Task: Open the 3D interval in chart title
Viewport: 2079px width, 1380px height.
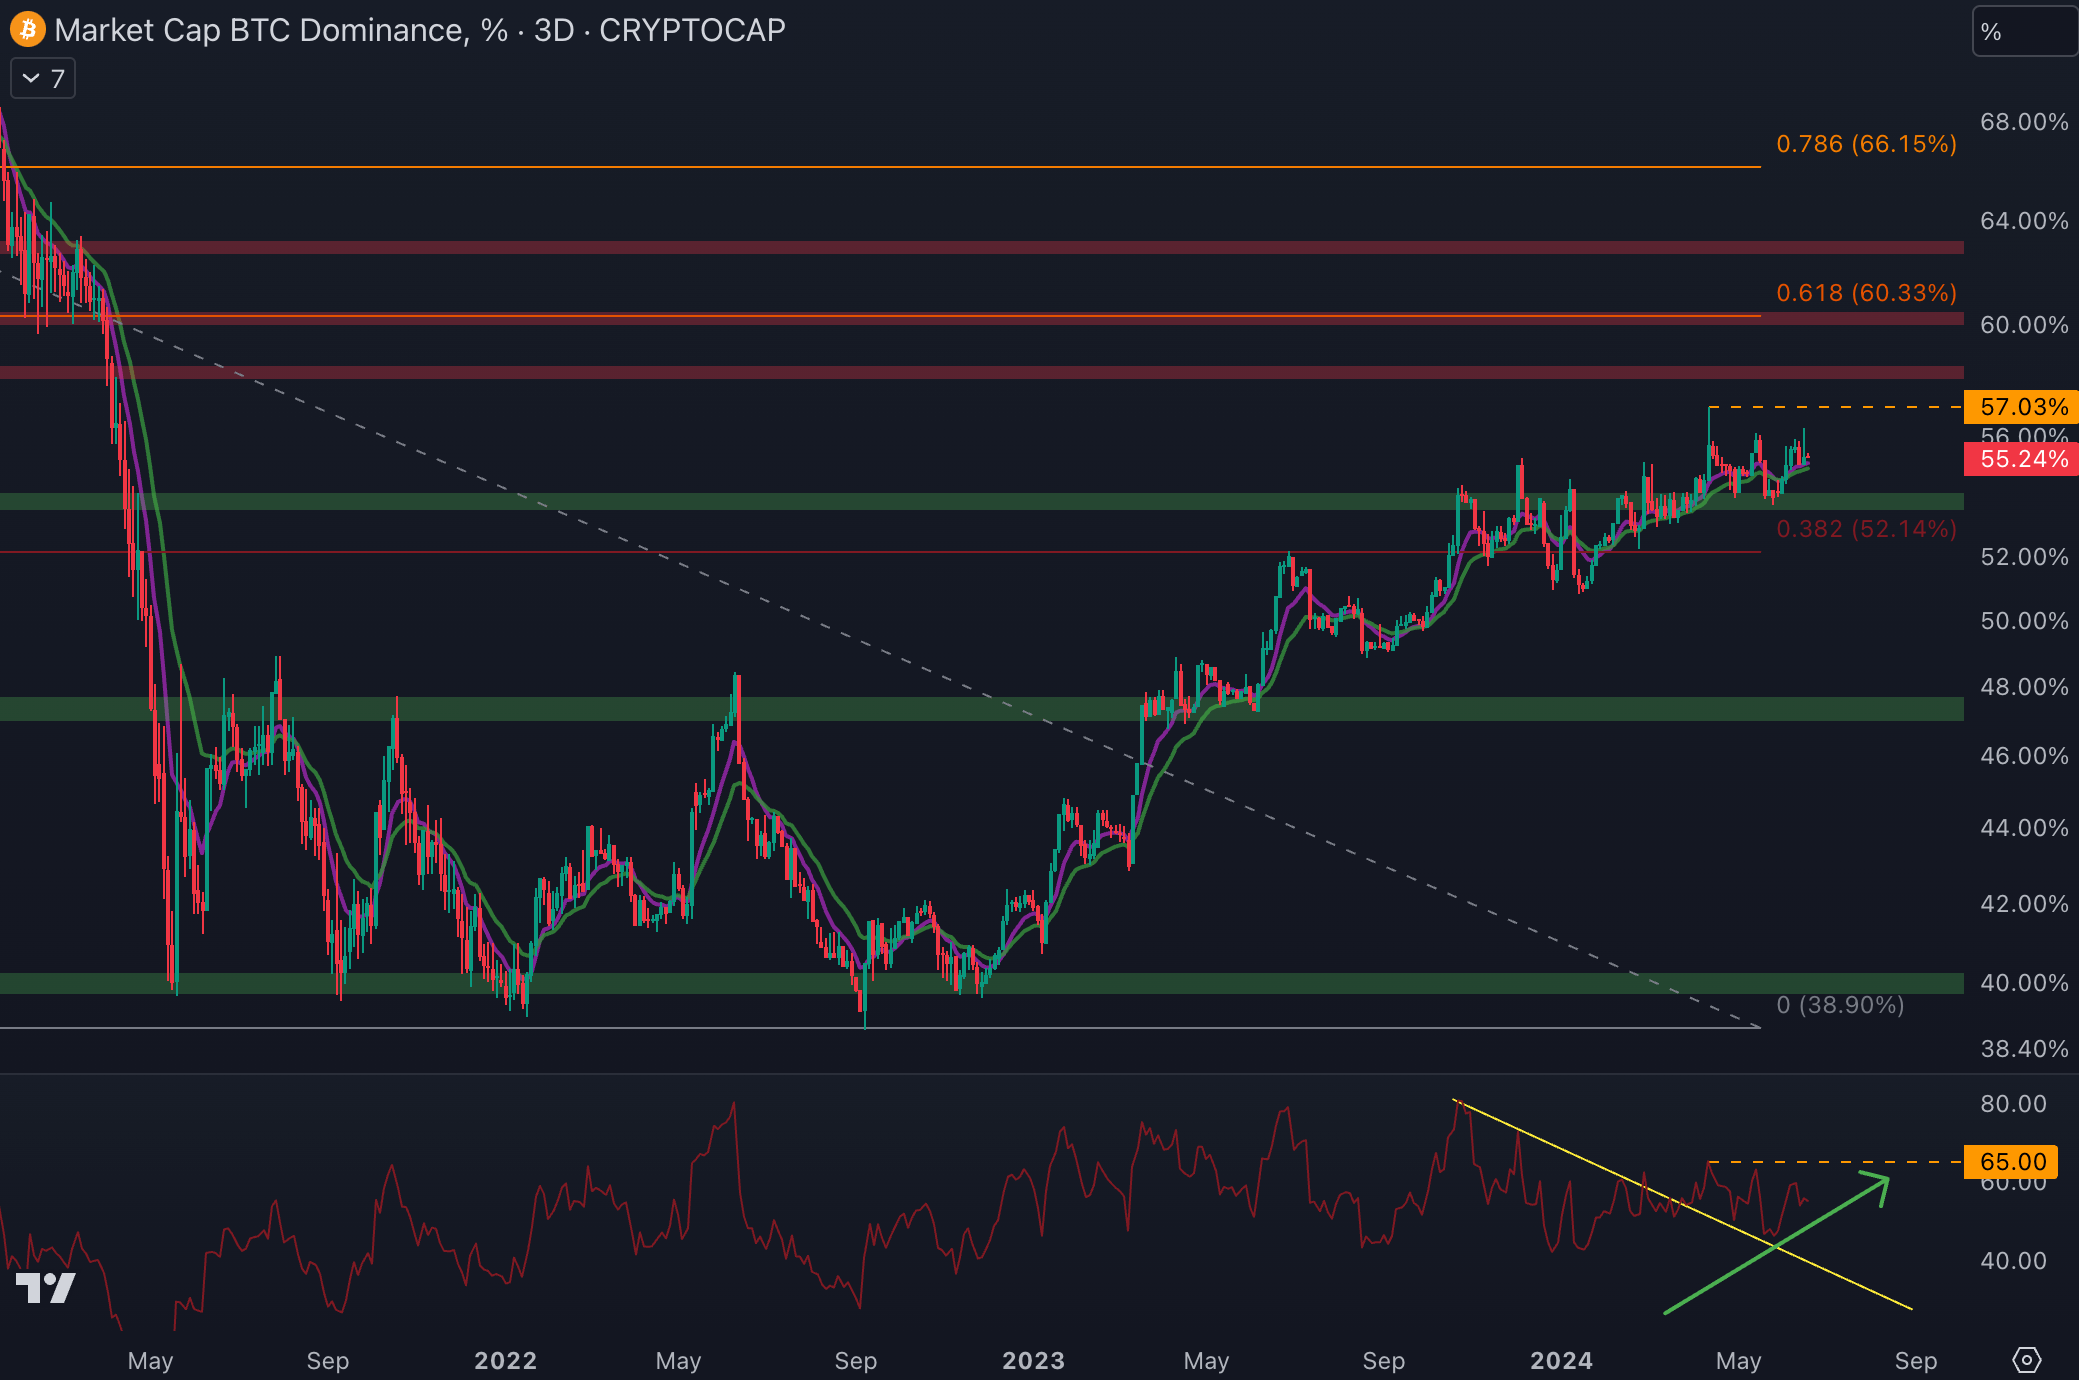Action: coord(553,30)
